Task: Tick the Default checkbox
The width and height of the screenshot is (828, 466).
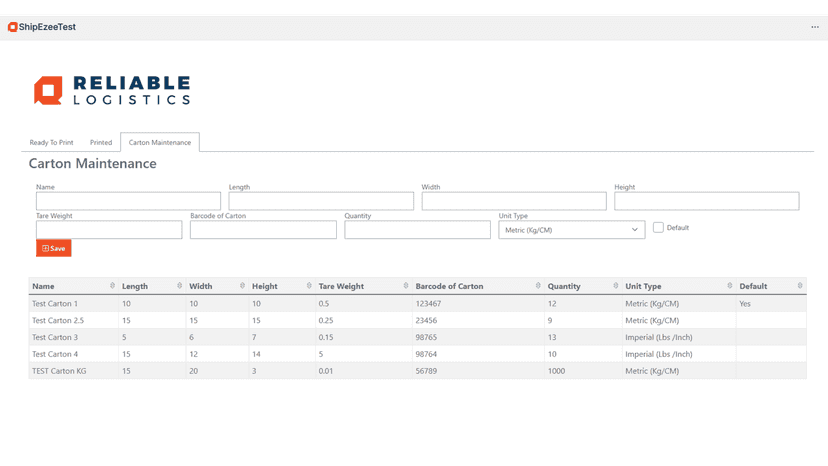Action: click(x=658, y=227)
